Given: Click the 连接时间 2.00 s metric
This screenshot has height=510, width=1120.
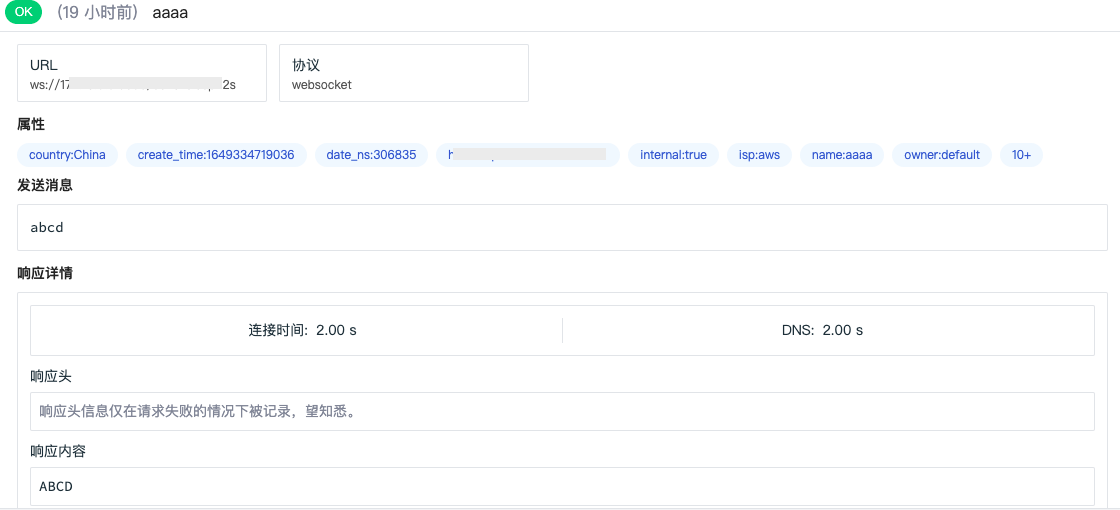Looking at the screenshot, I should point(302,330).
